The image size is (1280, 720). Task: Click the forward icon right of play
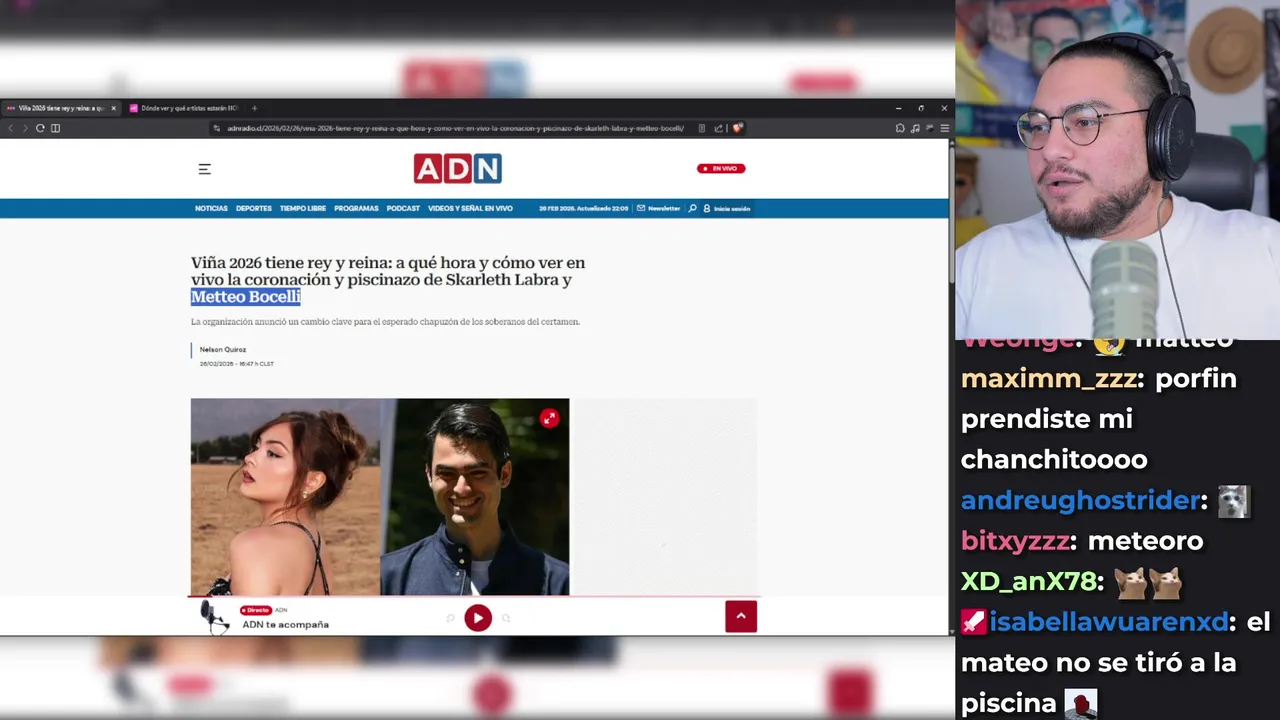pyautogui.click(x=506, y=618)
